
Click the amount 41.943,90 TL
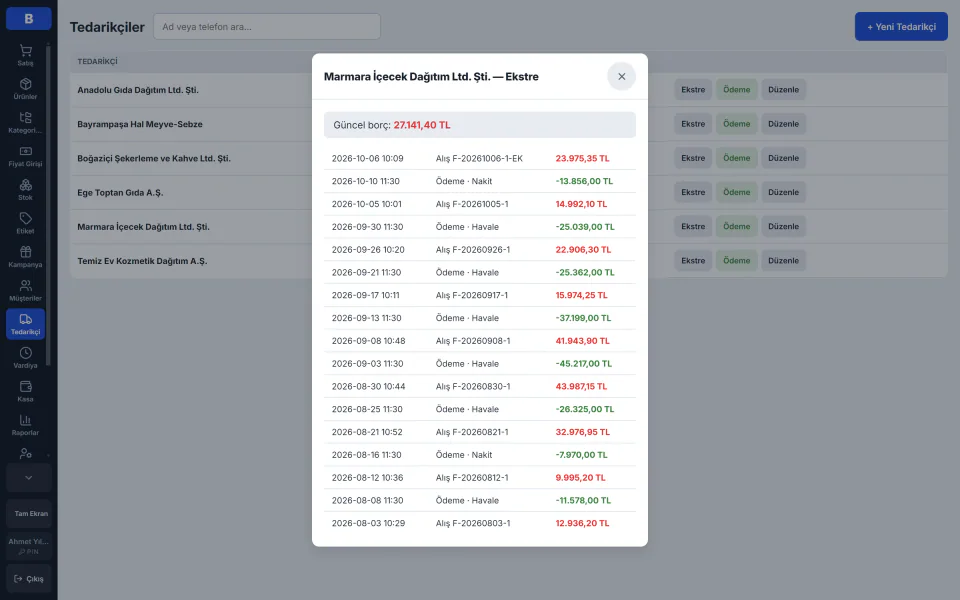pyautogui.click(x=582, y=341)
